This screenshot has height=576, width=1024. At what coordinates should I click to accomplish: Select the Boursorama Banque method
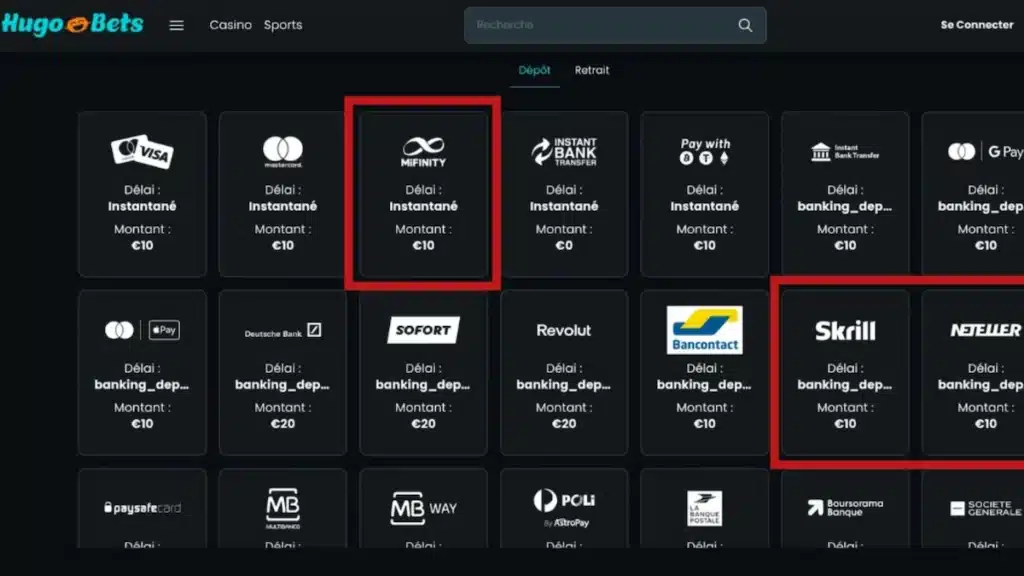(844, 509)
